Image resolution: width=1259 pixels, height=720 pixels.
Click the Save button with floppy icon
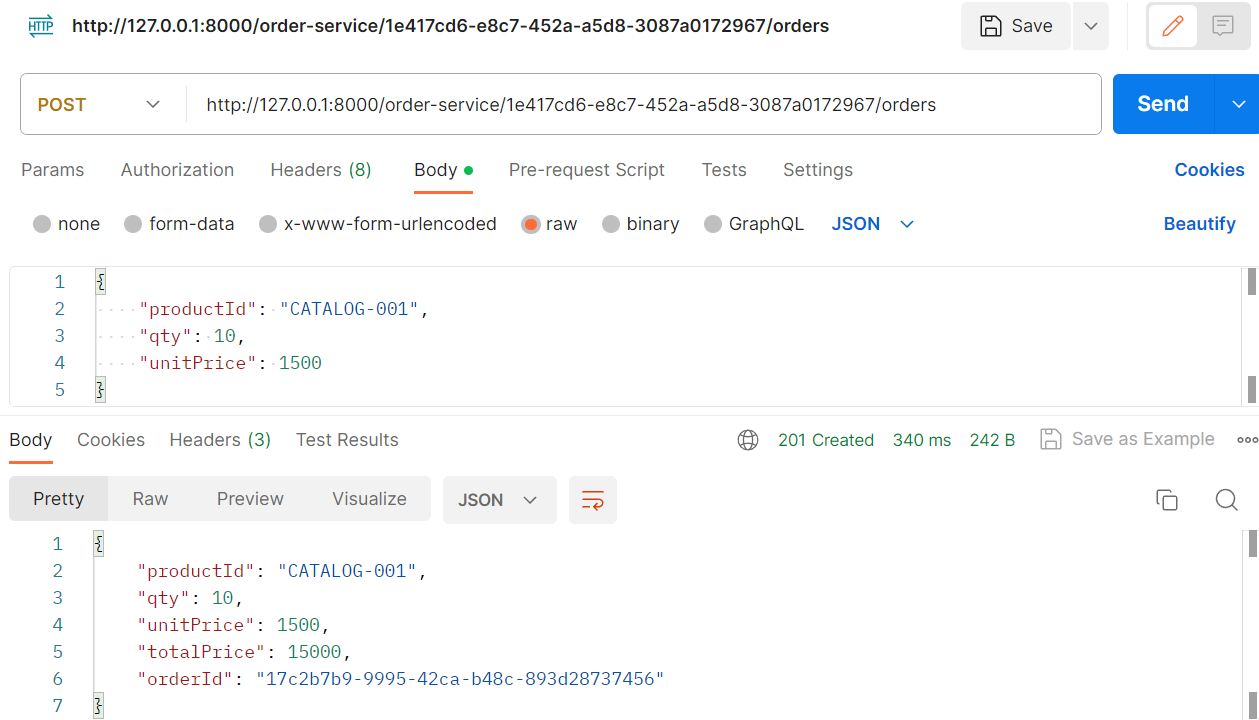pos(1015,26)
